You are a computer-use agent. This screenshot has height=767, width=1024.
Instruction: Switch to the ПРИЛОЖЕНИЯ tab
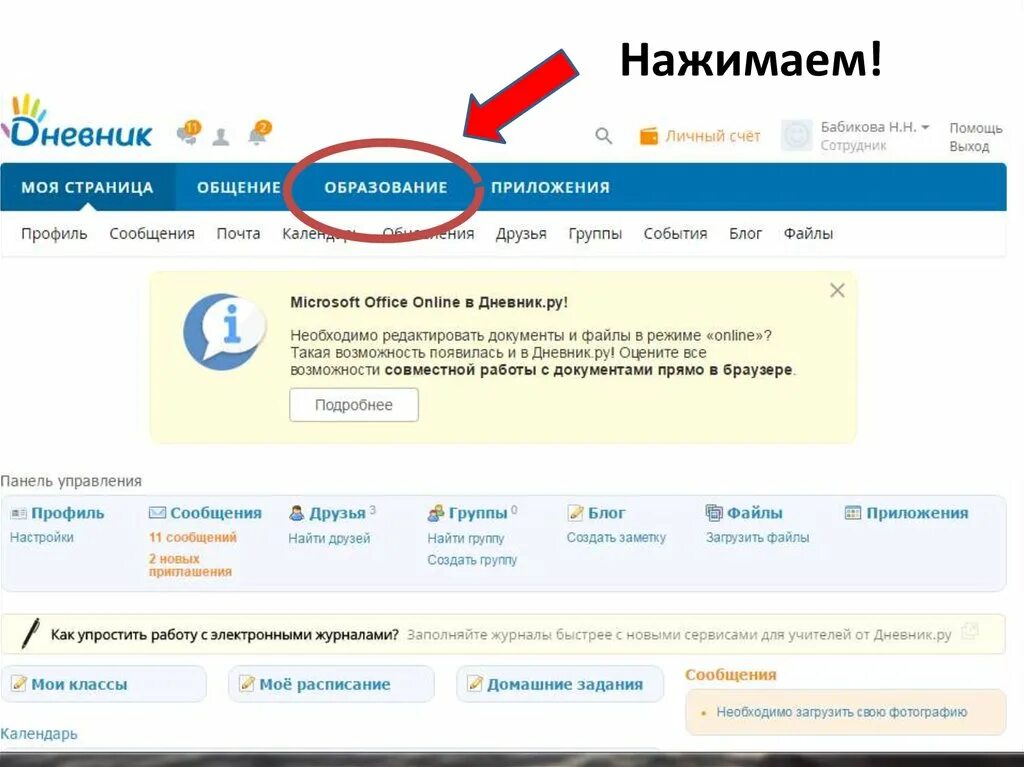(x=551, y=188)
